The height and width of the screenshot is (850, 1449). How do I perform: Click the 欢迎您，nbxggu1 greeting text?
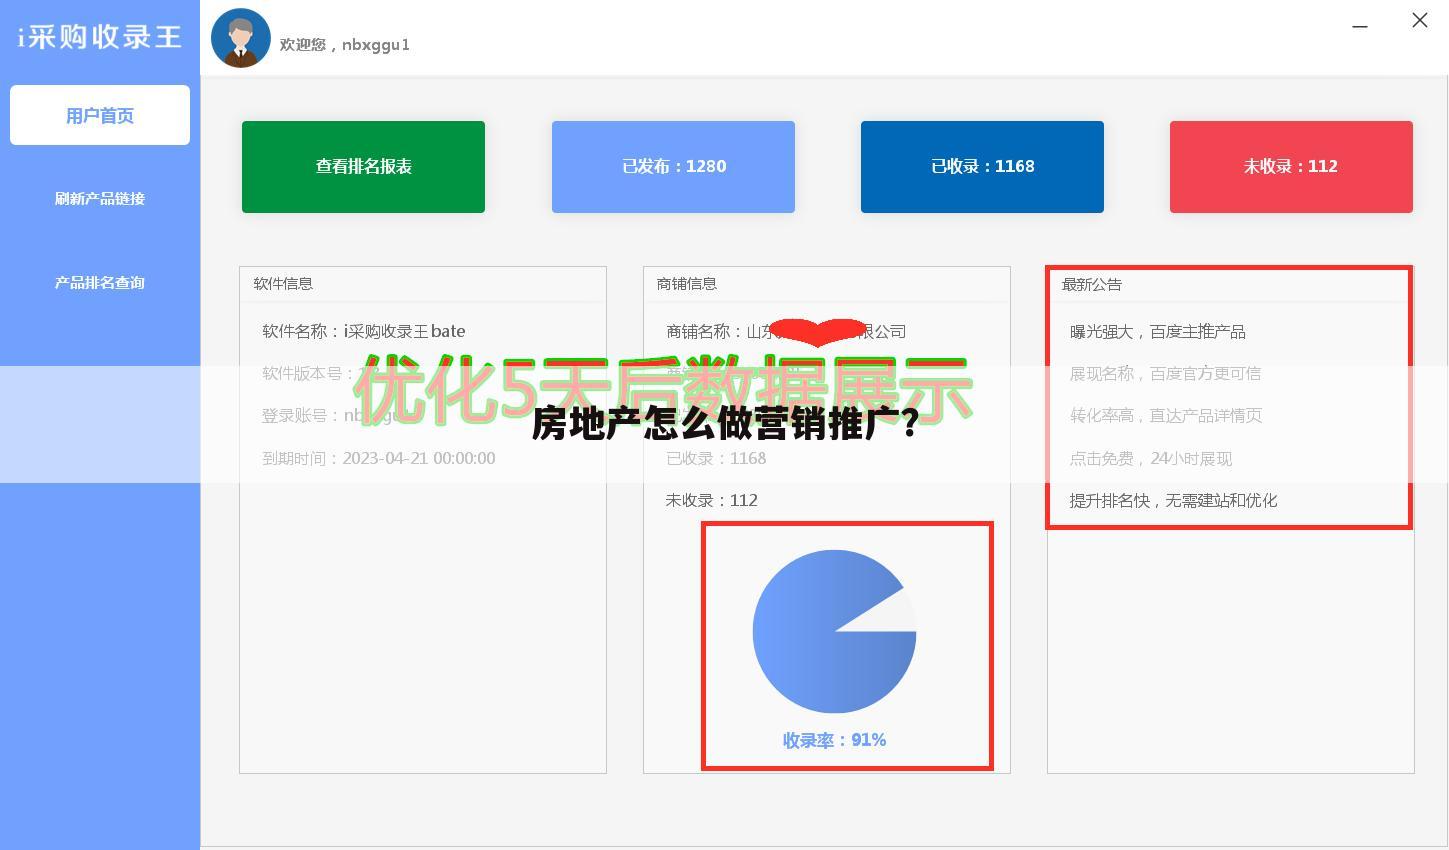(345, 45)
